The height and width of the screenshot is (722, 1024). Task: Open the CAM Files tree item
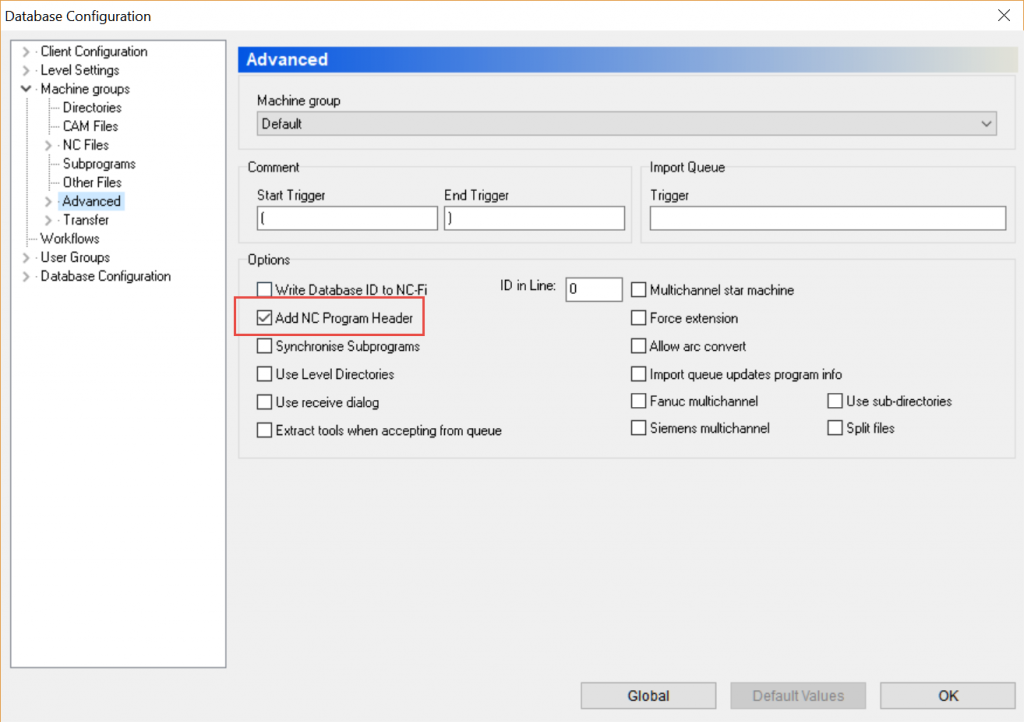tap(90, 127)
